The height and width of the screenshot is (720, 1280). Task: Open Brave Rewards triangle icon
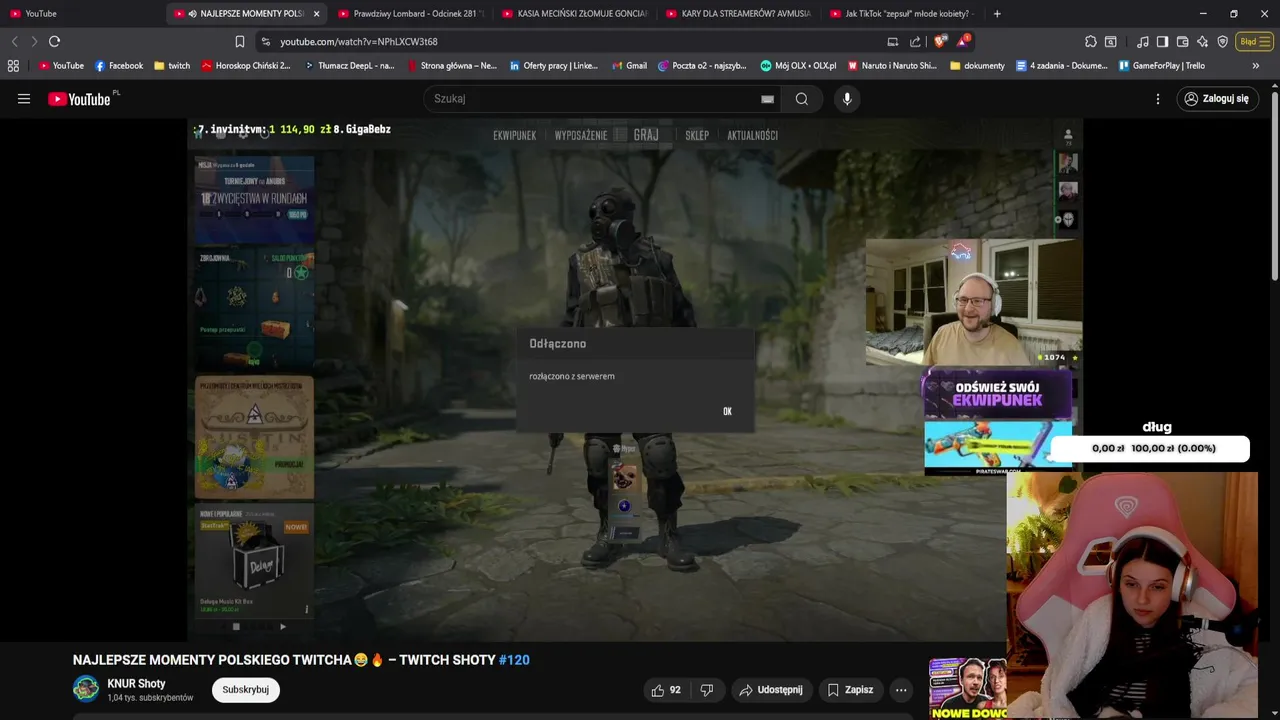(962, 41)
